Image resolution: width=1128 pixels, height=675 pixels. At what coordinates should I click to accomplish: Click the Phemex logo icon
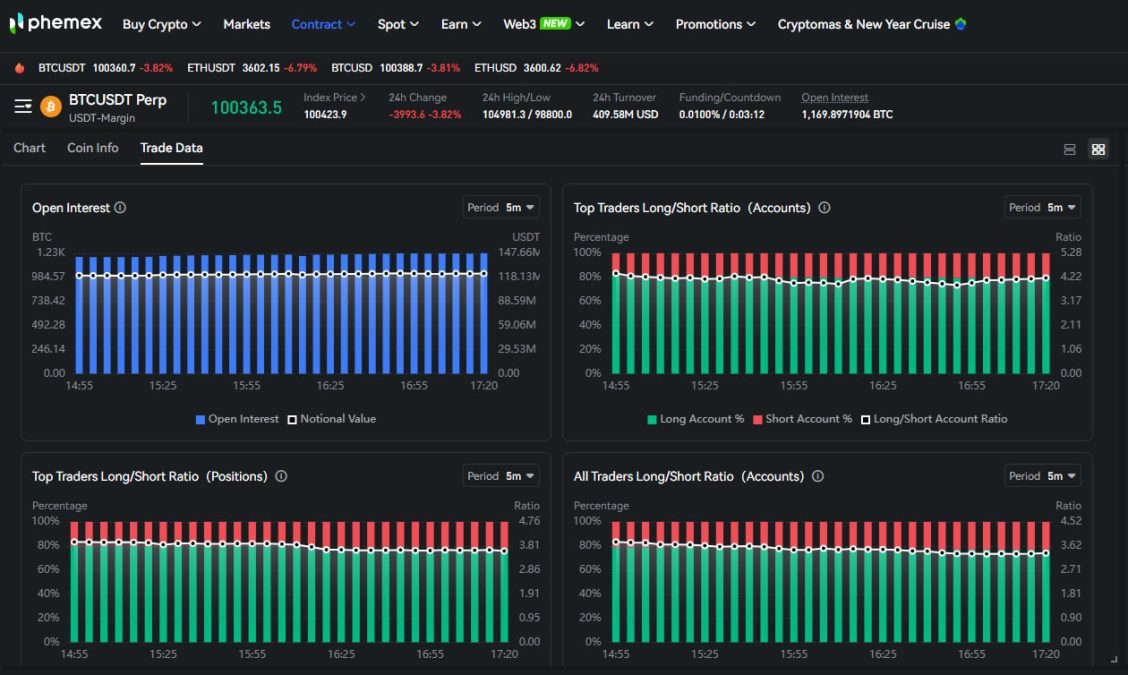tap(16, 23)
